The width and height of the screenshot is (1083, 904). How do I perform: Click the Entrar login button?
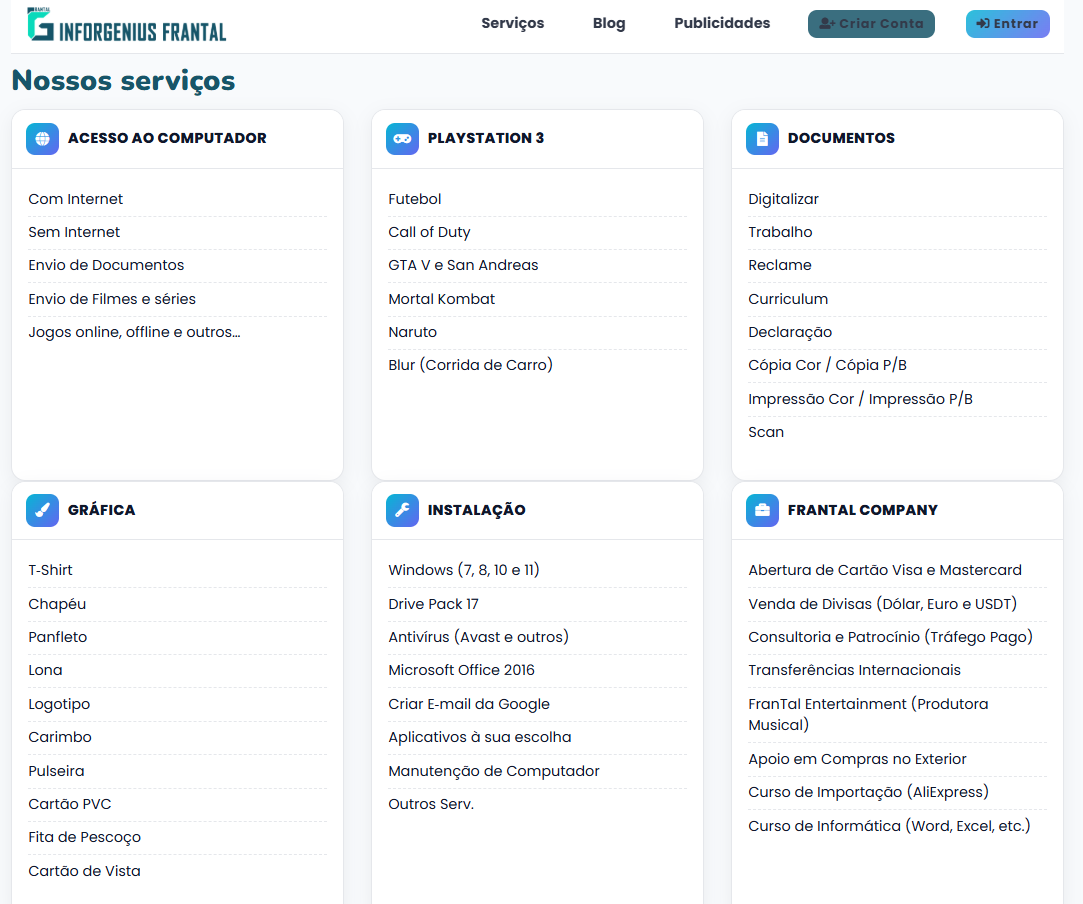point(1007,24)
